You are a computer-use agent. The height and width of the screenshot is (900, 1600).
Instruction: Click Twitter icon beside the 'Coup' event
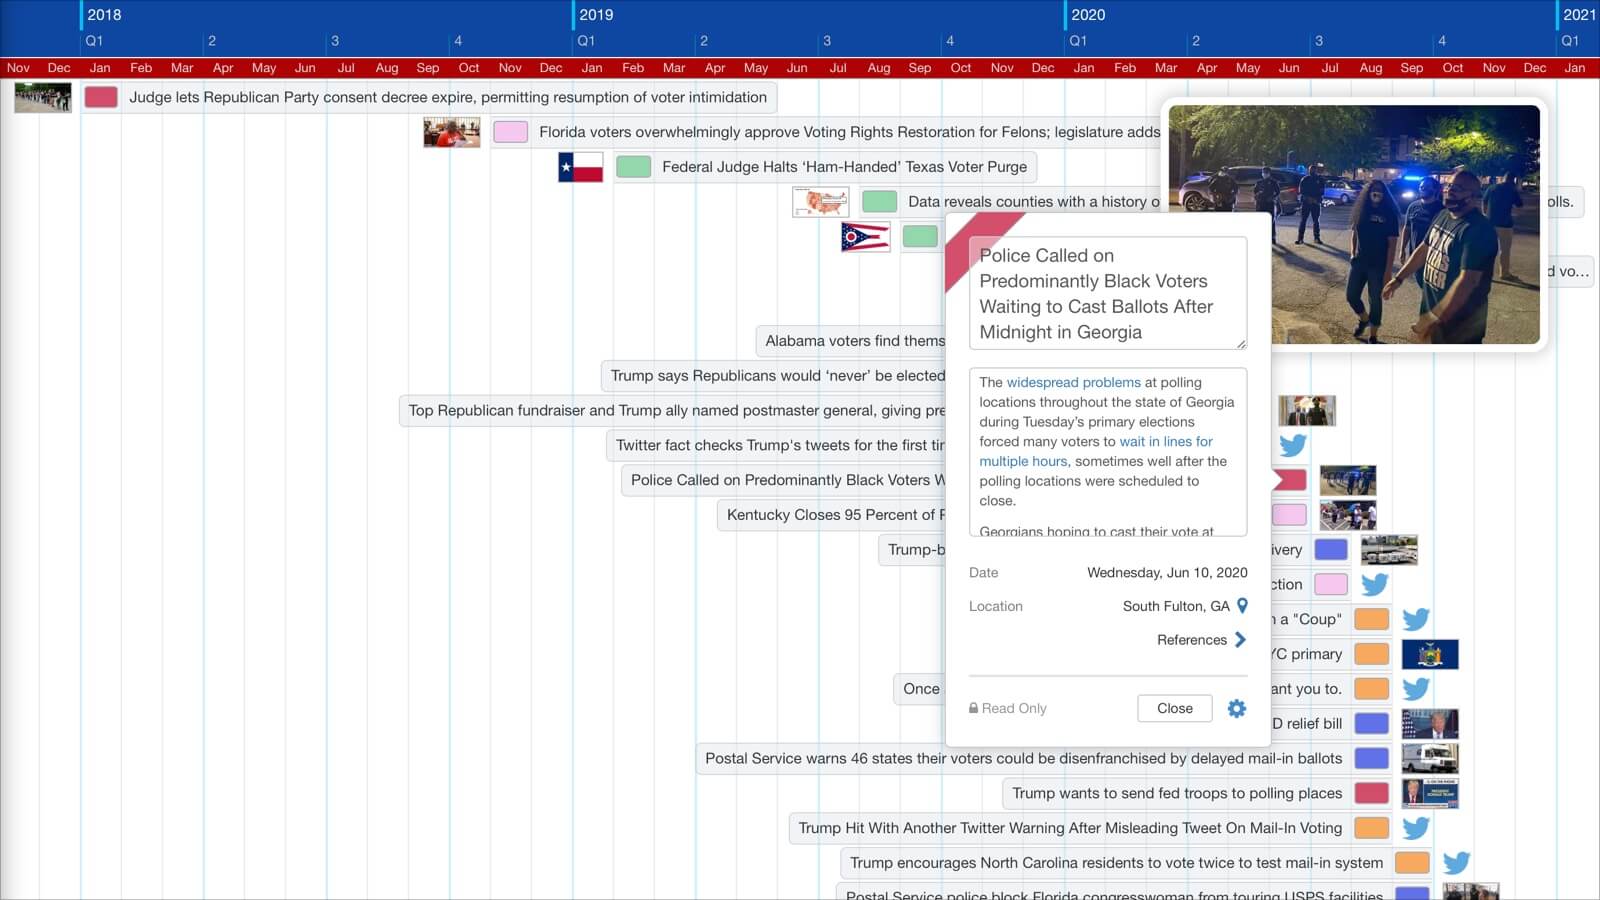pos(1415,619)
